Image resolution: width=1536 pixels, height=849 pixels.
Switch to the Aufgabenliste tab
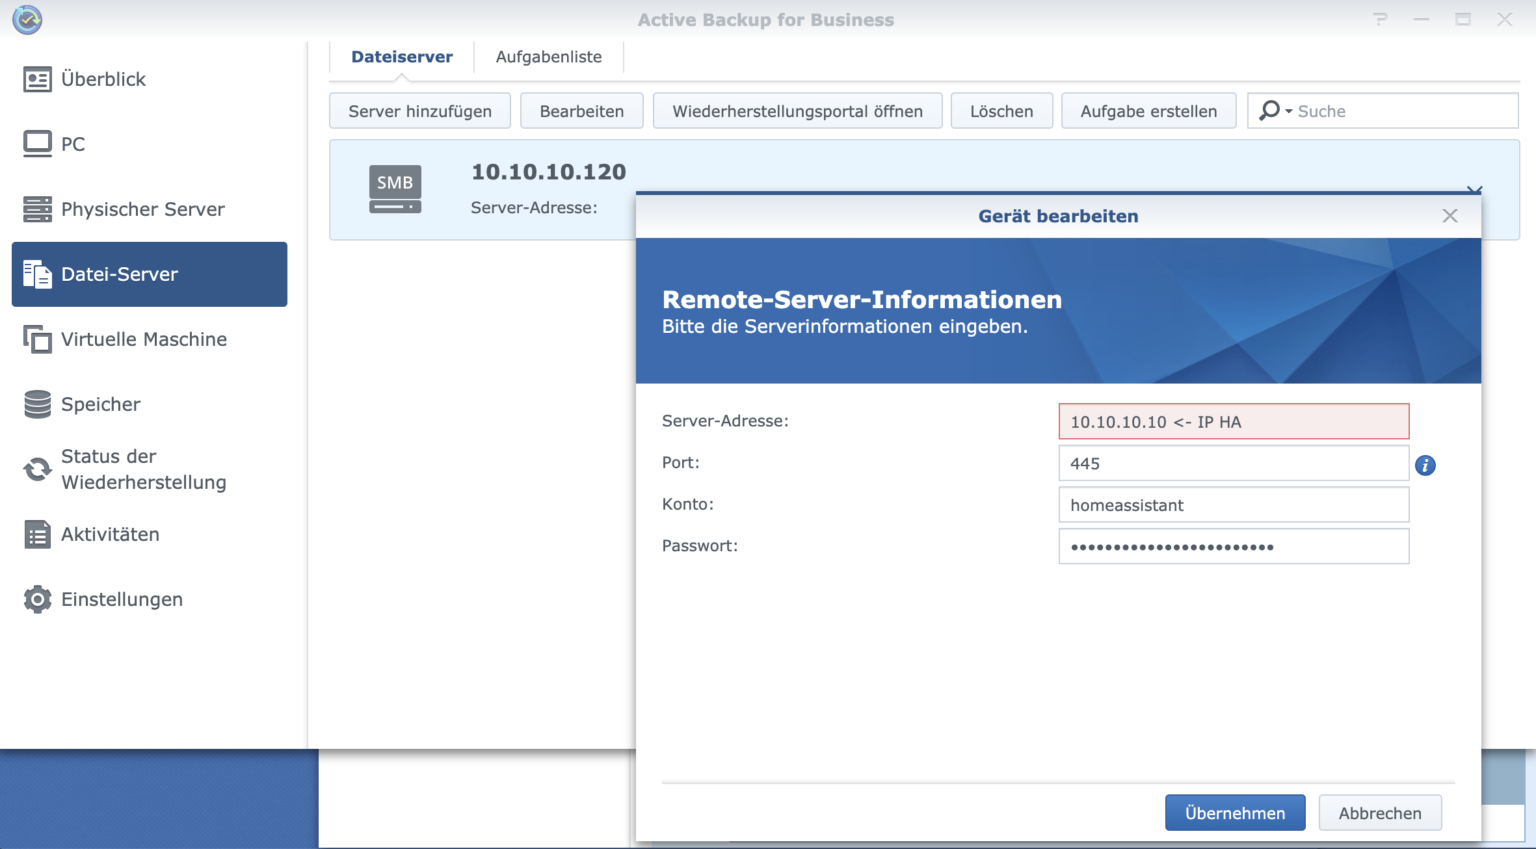pos(548,56)
